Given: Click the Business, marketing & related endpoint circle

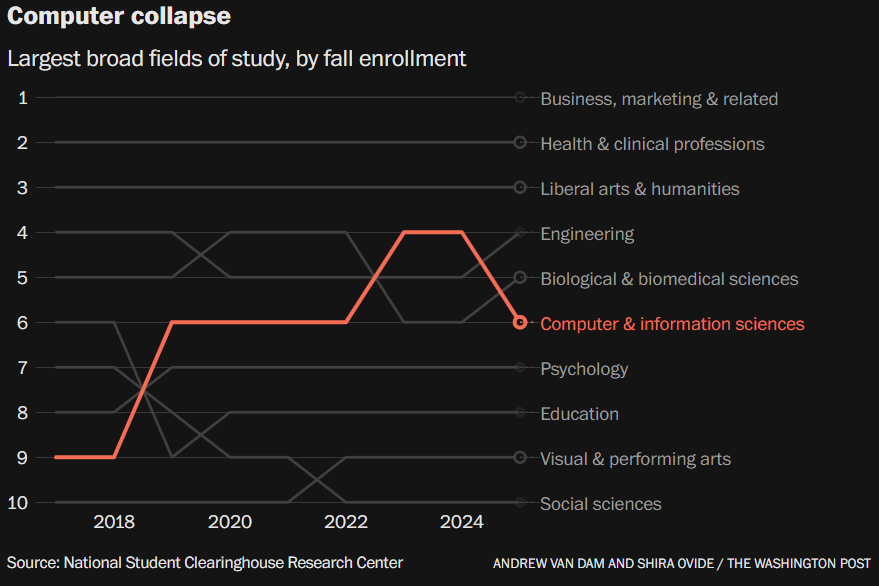Looking at the screenshot, I should (x=520, y=98).
